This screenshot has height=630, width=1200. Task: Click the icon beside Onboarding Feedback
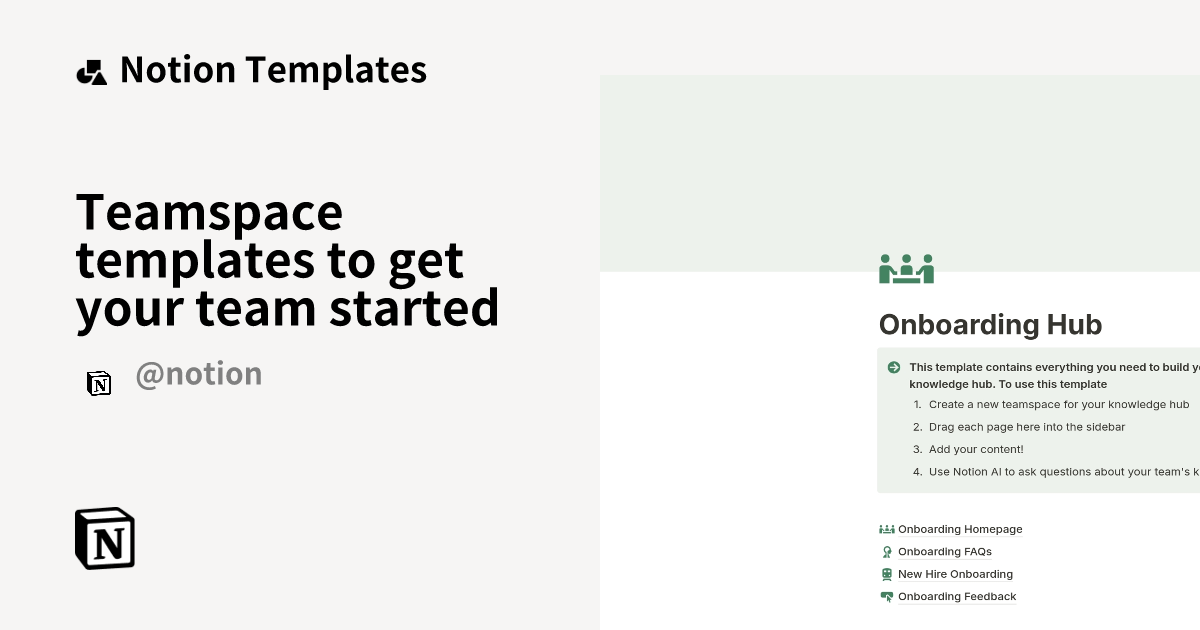coord(886,597)
